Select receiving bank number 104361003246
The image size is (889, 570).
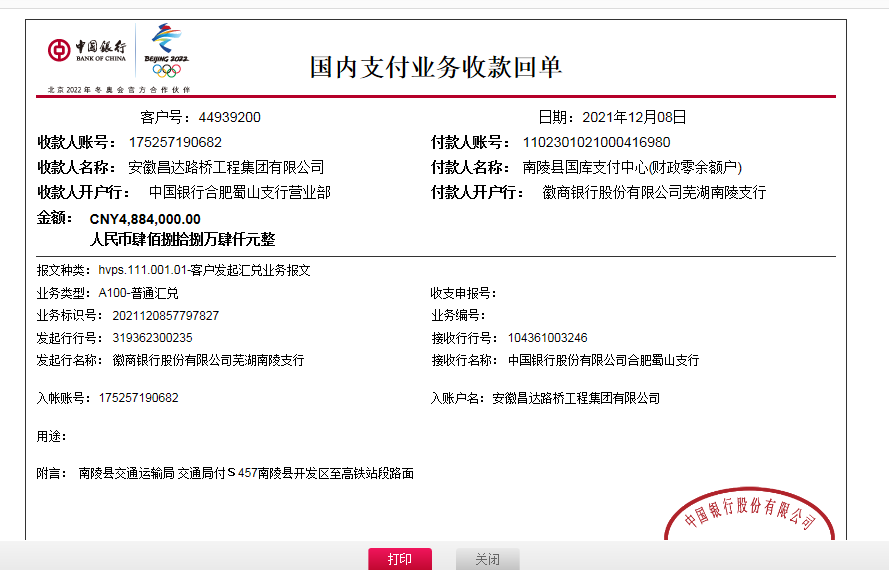[547, 338]
